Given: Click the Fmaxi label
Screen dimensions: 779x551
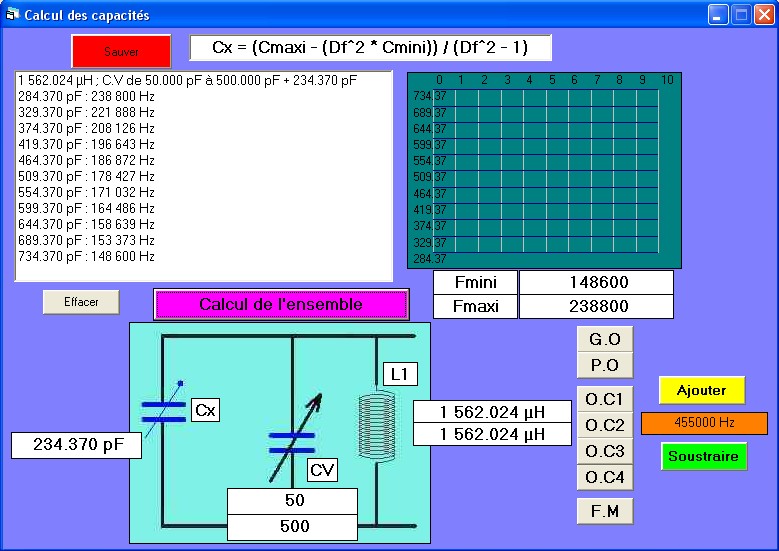Looking at the screenshot, I should pos(475,306).
